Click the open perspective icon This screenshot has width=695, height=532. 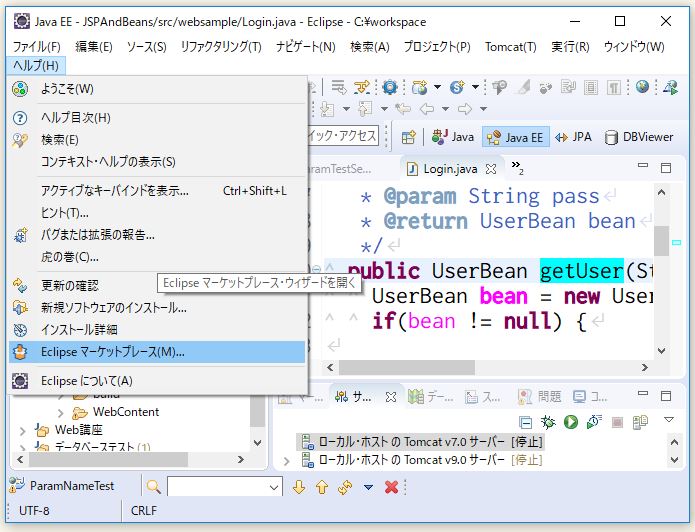click(408, 137)
